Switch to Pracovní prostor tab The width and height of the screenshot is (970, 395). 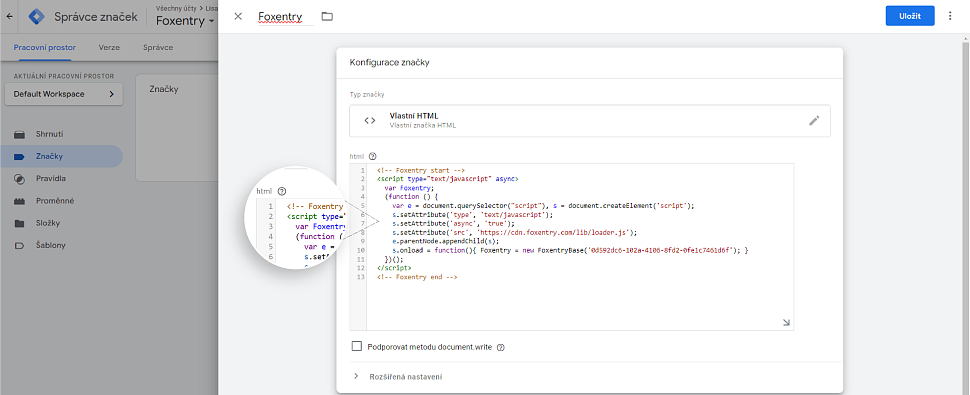[45, 47]
